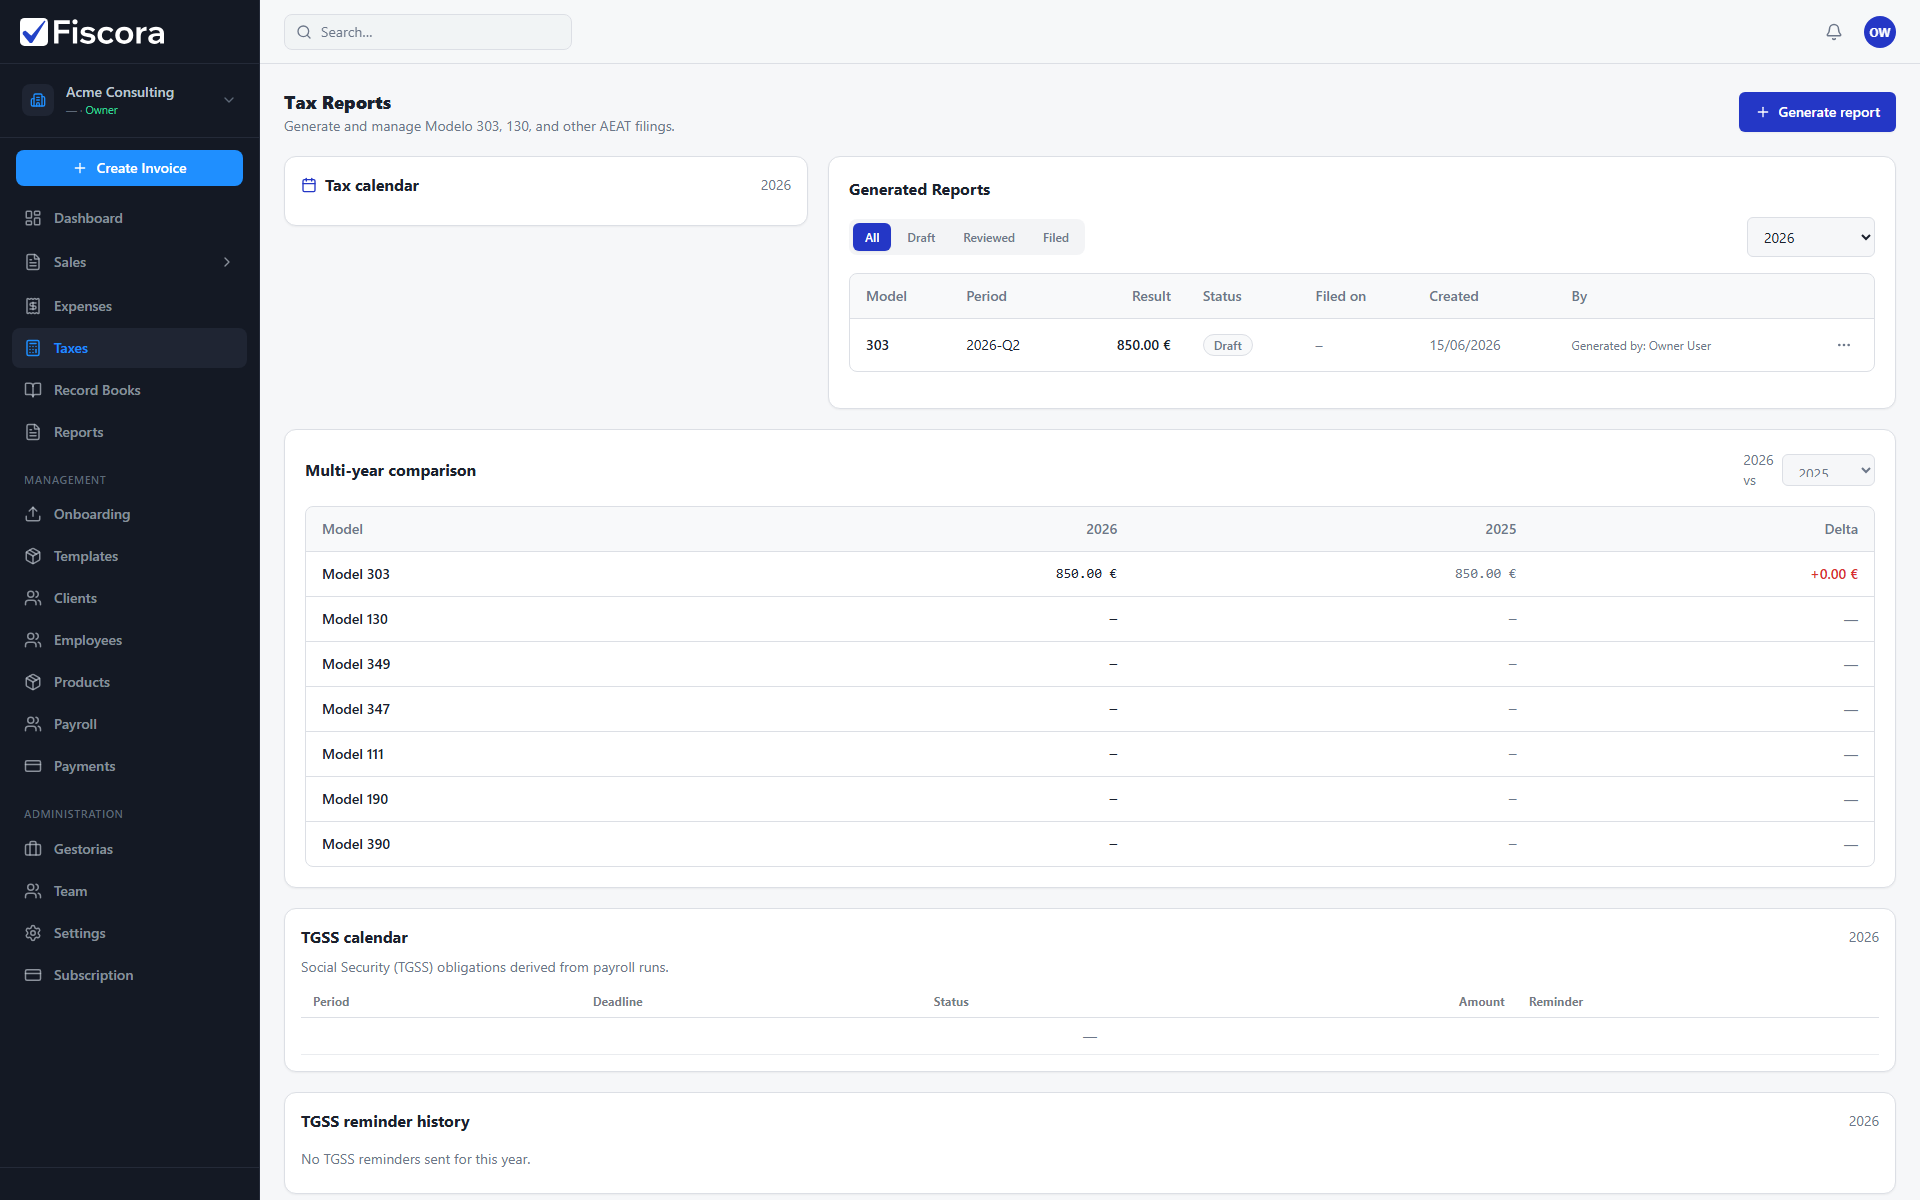Open the comparison year dropdown showing 2025
Viewport: 1920px width, 1200px height.
[1828, 470]
